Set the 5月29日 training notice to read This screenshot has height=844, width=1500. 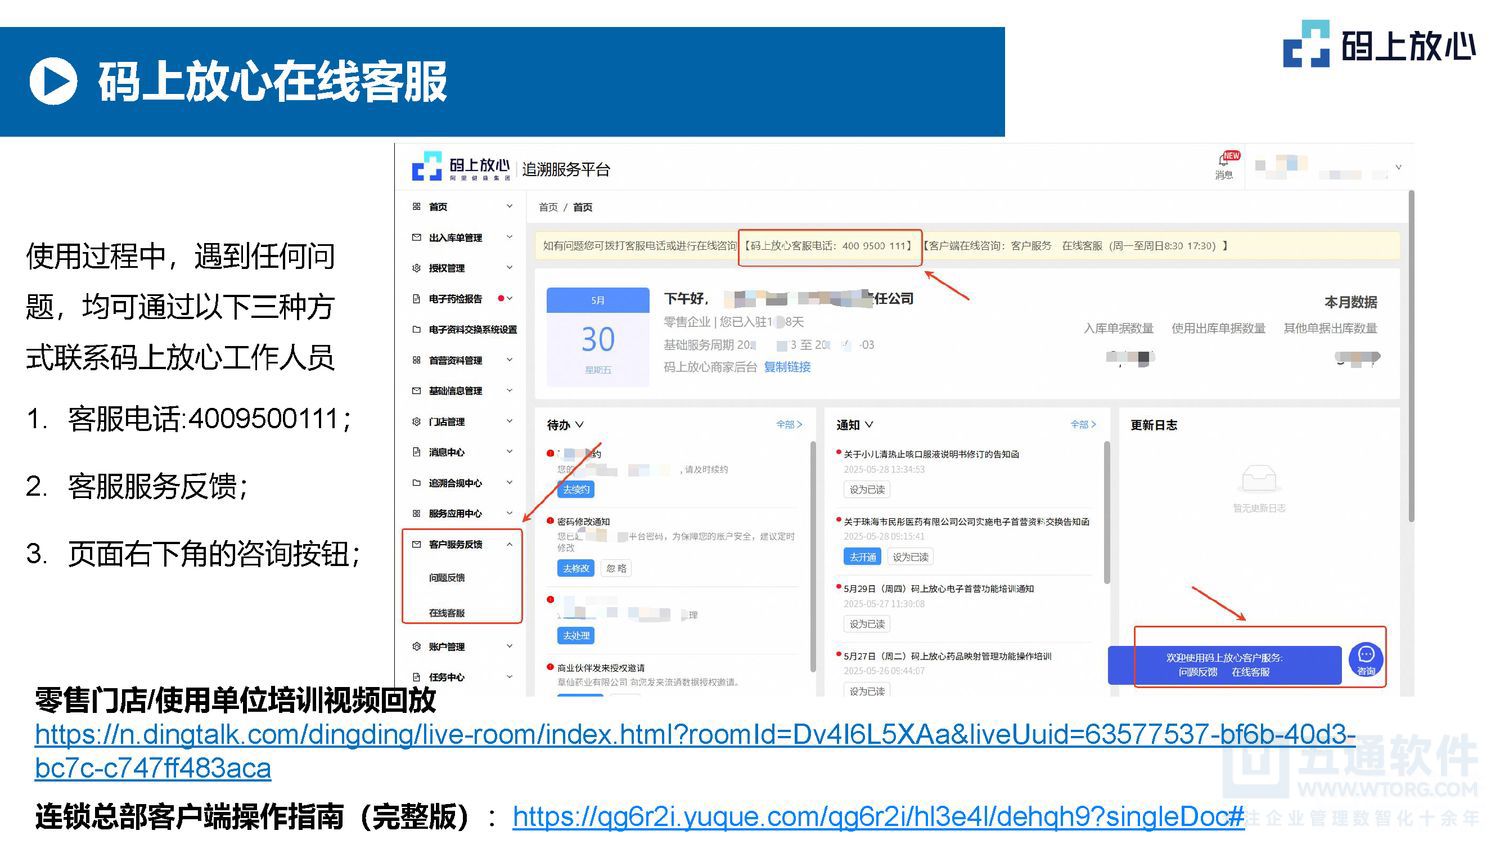click(866, 624)
